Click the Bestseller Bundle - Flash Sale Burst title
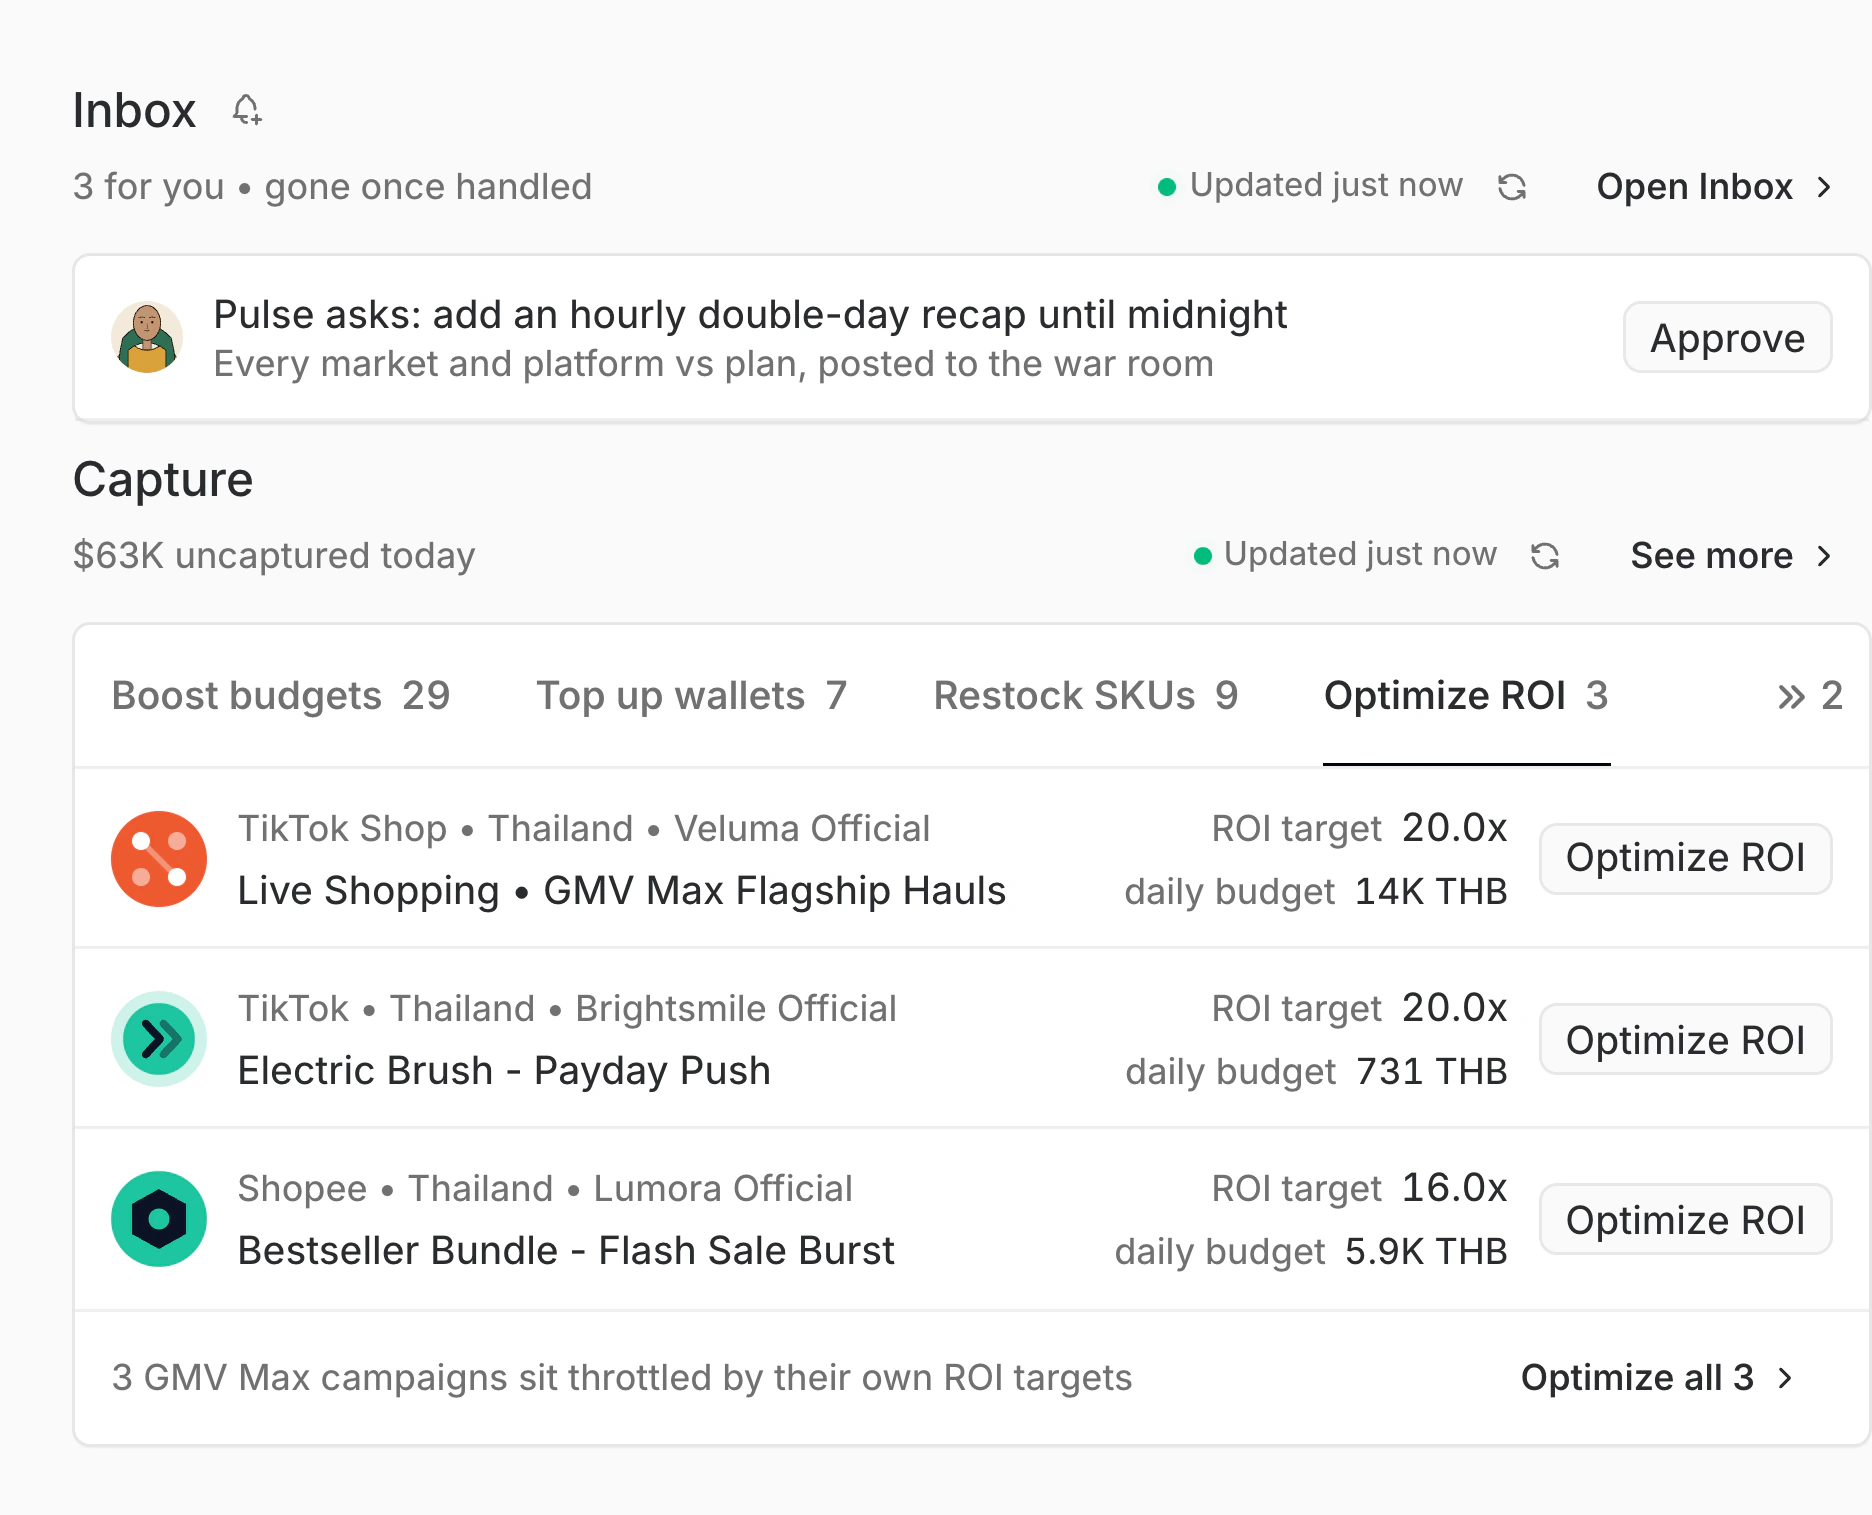Screen dimensions: 1872x1515 [566, 1251]
